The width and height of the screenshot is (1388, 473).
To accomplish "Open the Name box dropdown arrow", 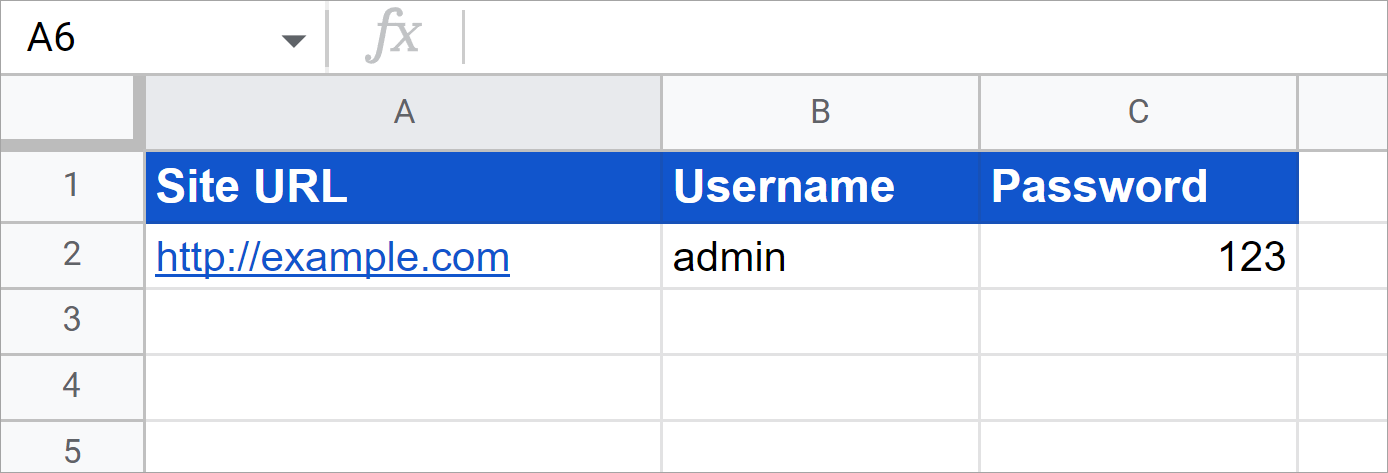I will click(293, 41).
